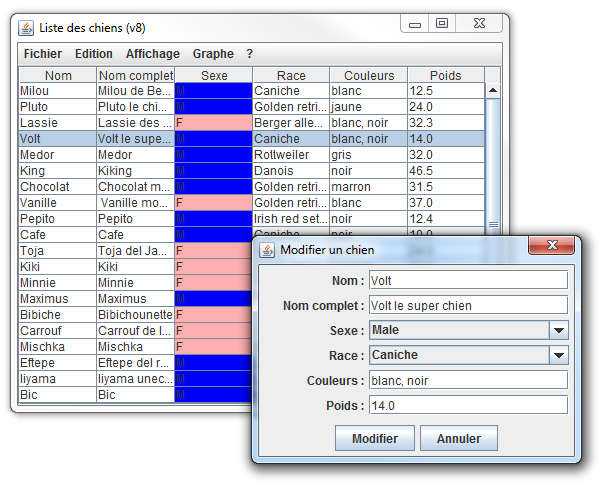Image resolution: width=609 pixels, height=486 pixels.
Task: Open the Affichage menu
Action: coord(153,54)
